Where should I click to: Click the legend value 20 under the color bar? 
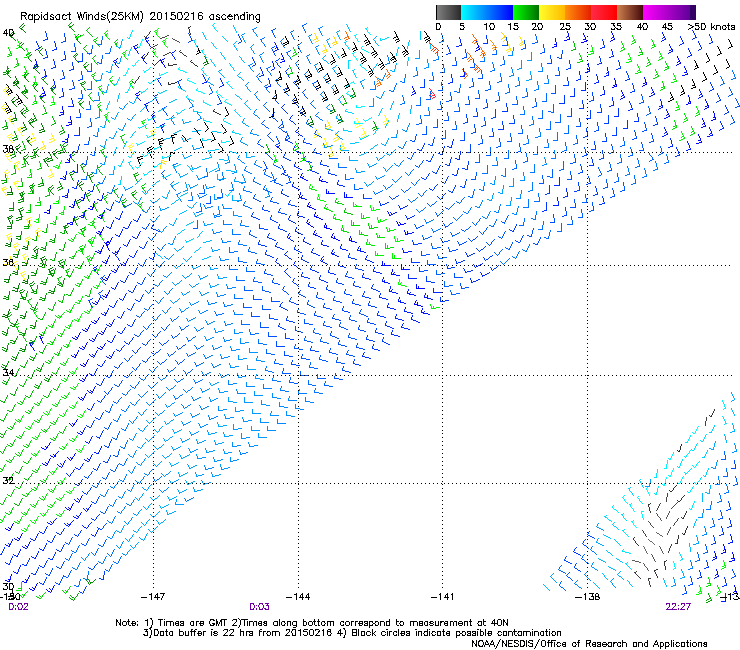click(x=538, y=27)
